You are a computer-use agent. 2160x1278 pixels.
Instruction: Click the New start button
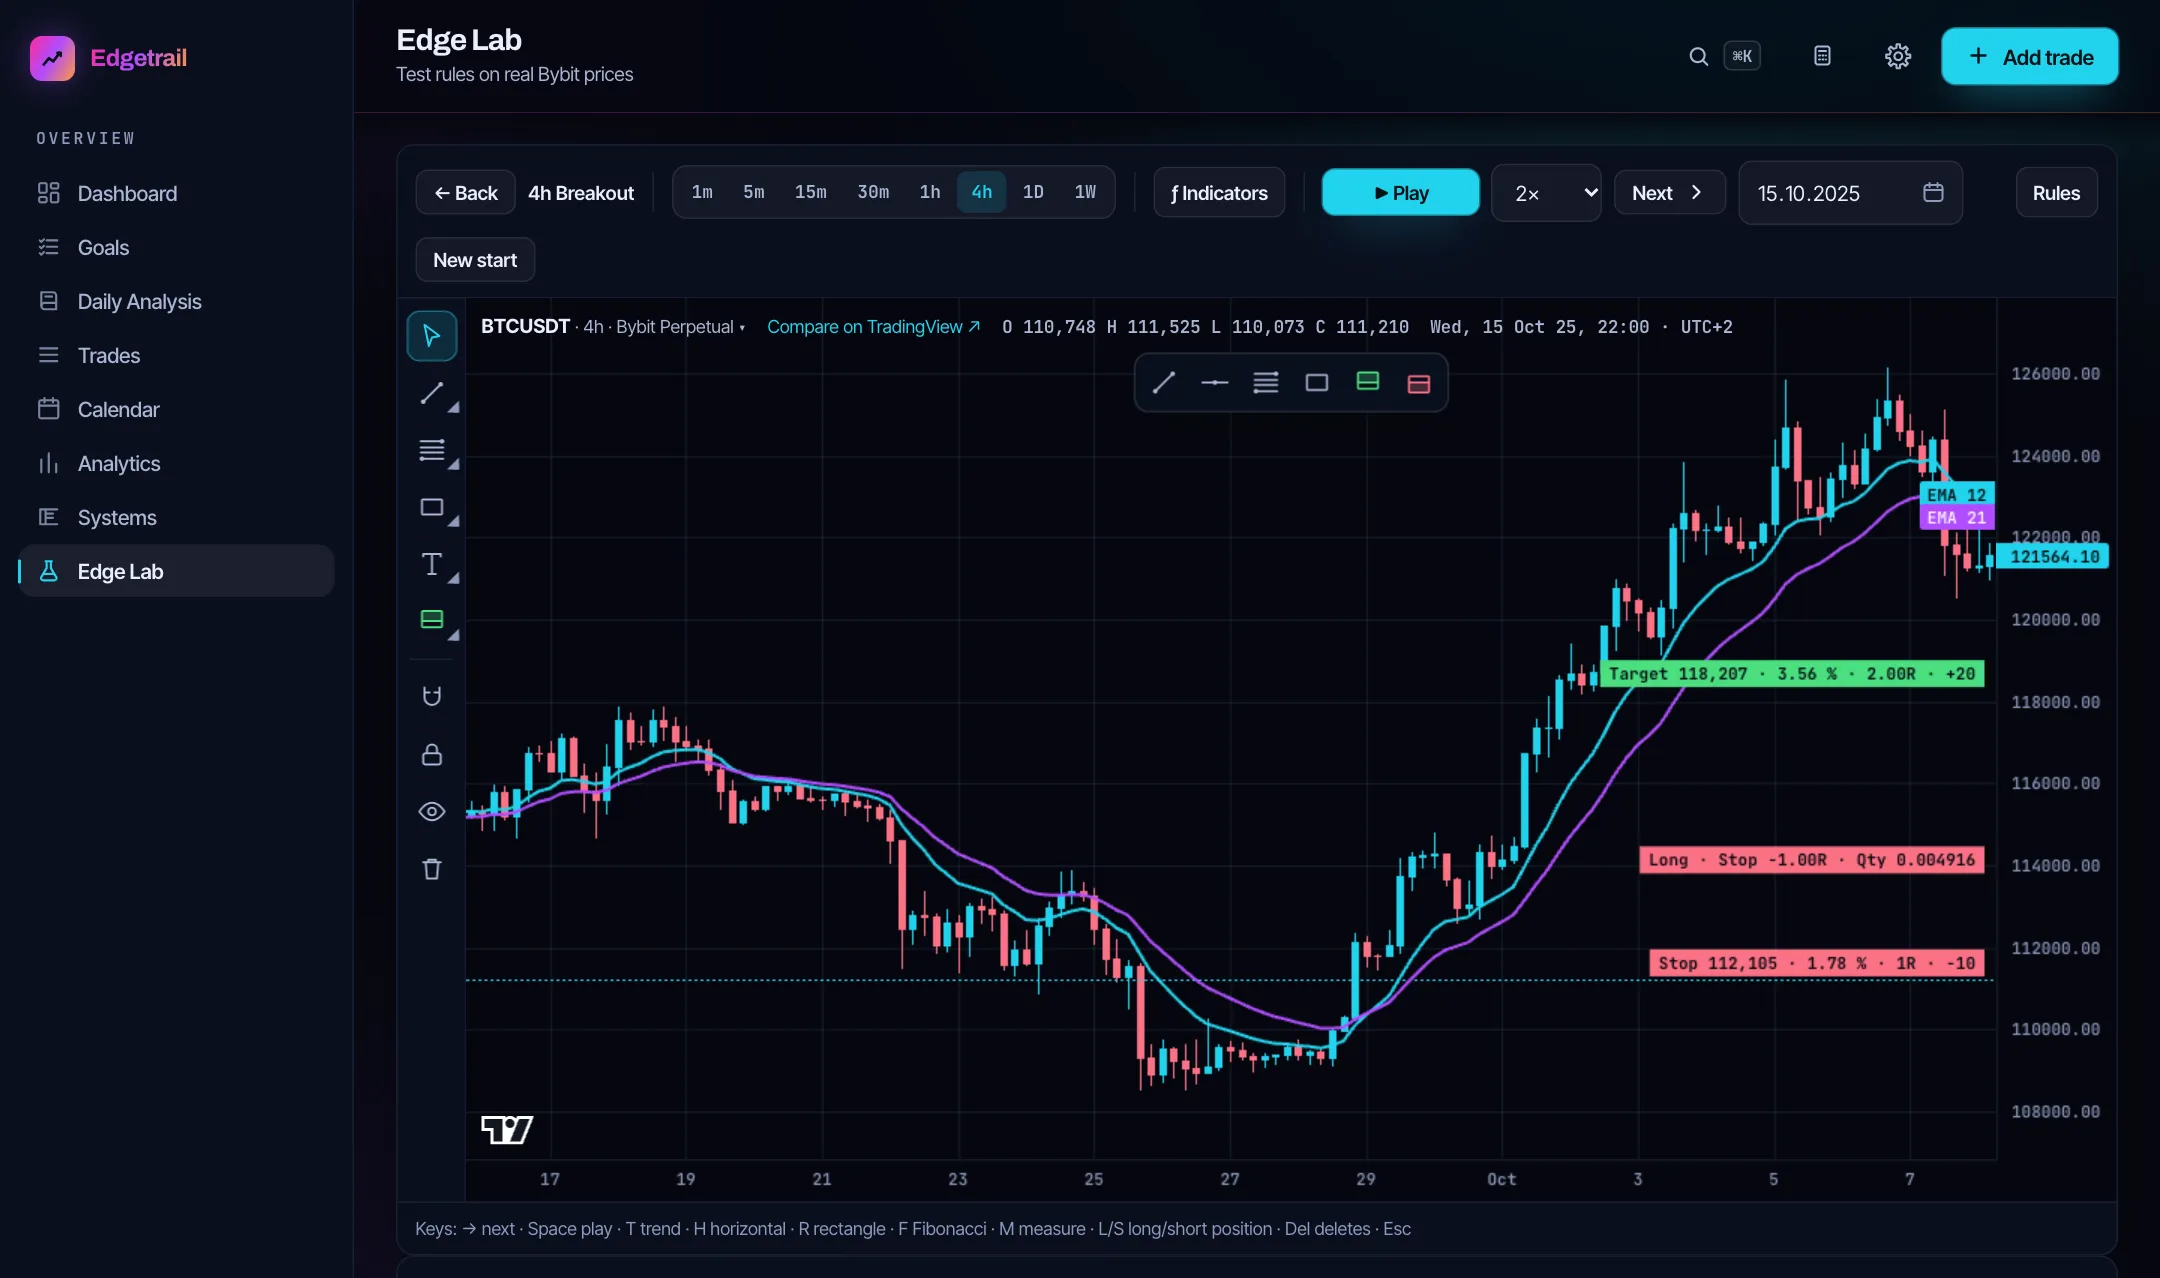click(475, 260)
